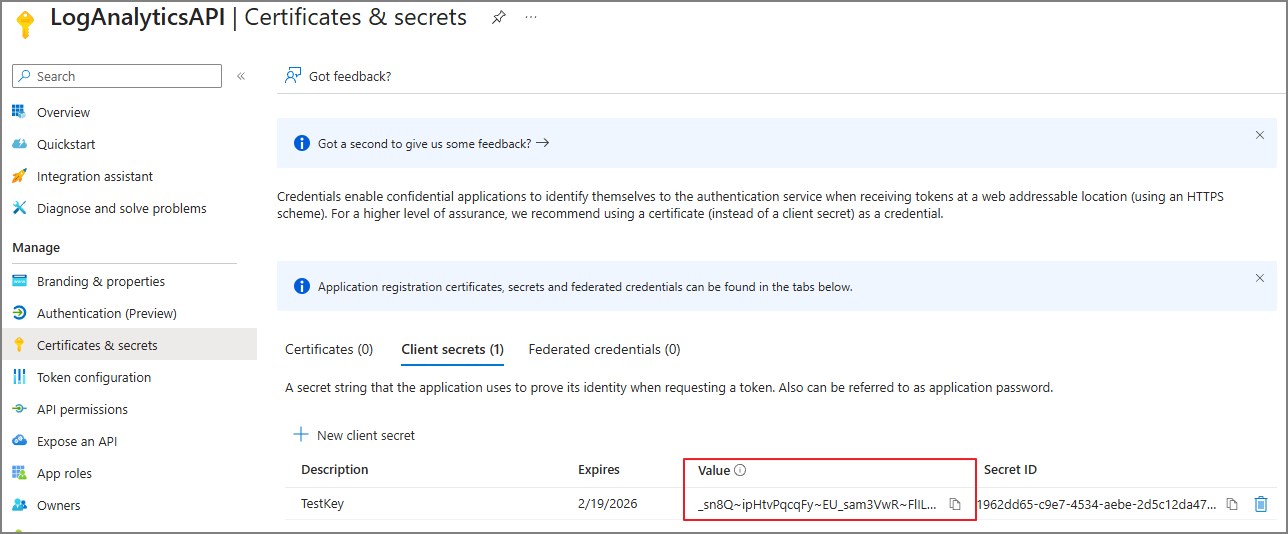This screenshot has width=1288, height=534.
Task: Click the Owners people icon
Action: point(19,505)
